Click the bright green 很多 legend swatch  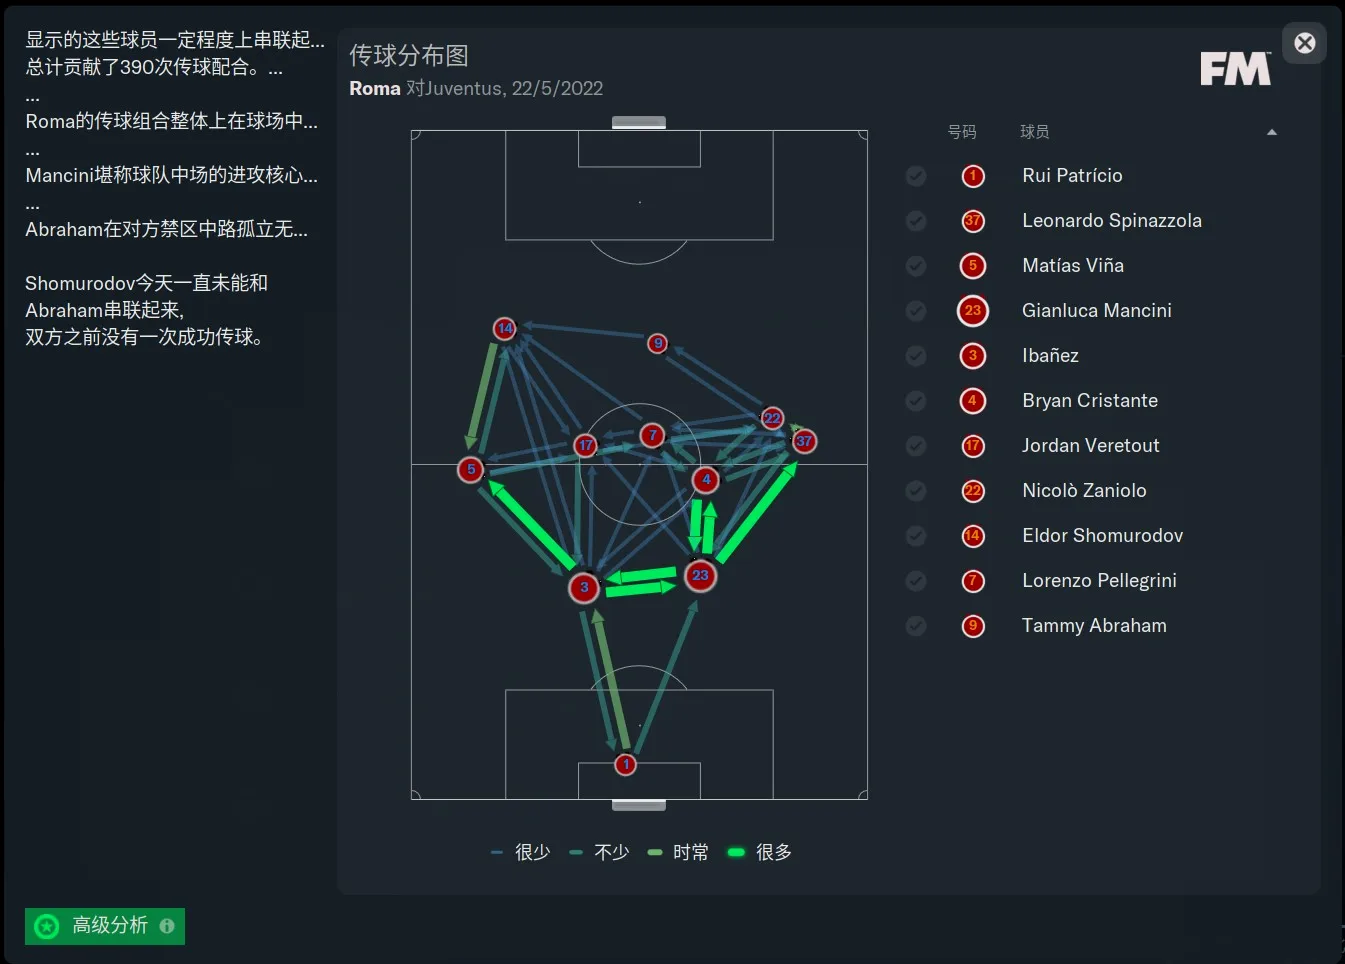click(736, 852)
